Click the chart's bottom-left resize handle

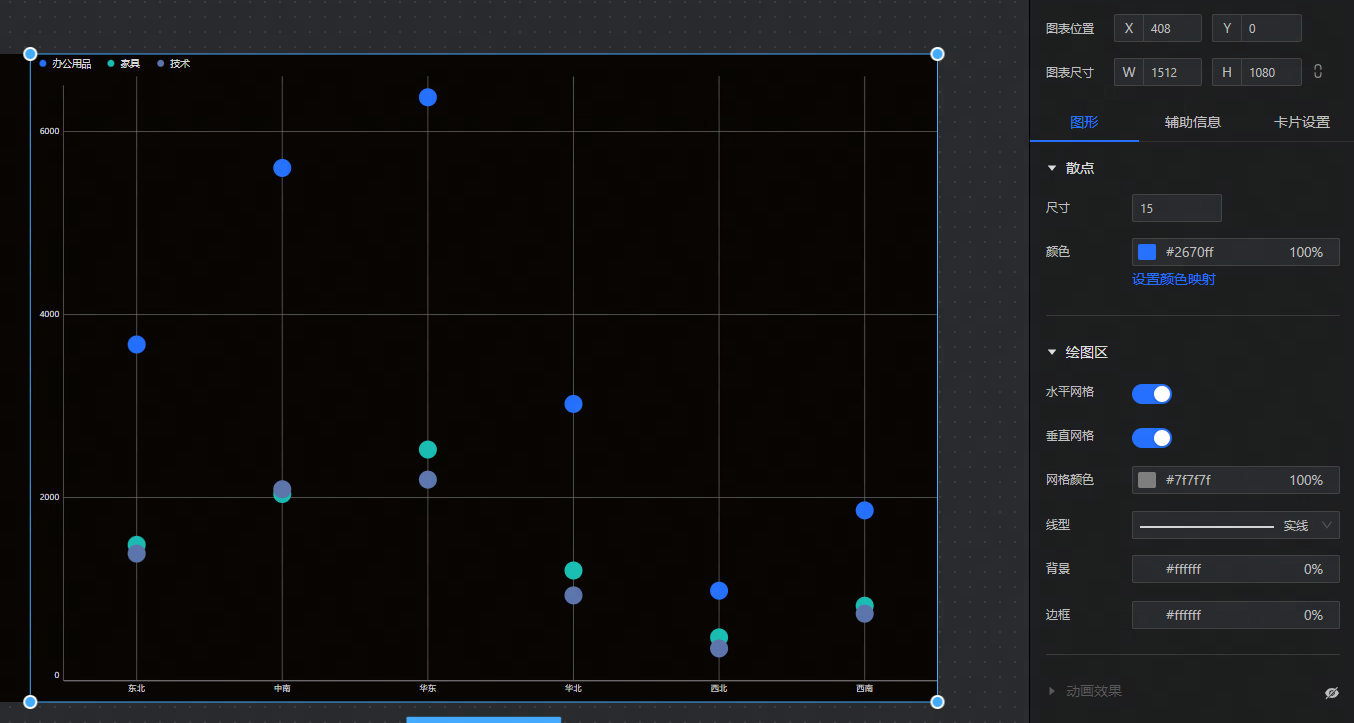(30, 702)
